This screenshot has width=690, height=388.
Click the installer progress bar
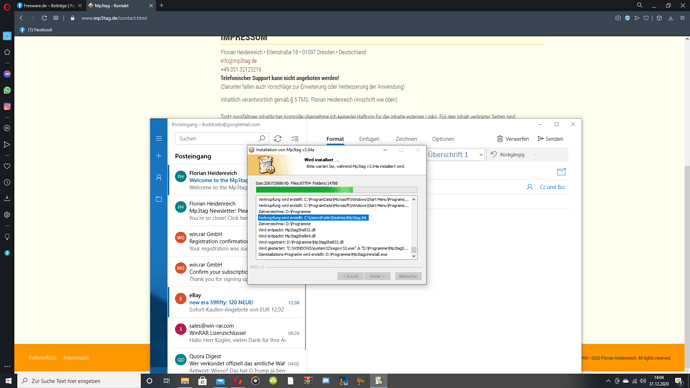[x=337, y=190]
